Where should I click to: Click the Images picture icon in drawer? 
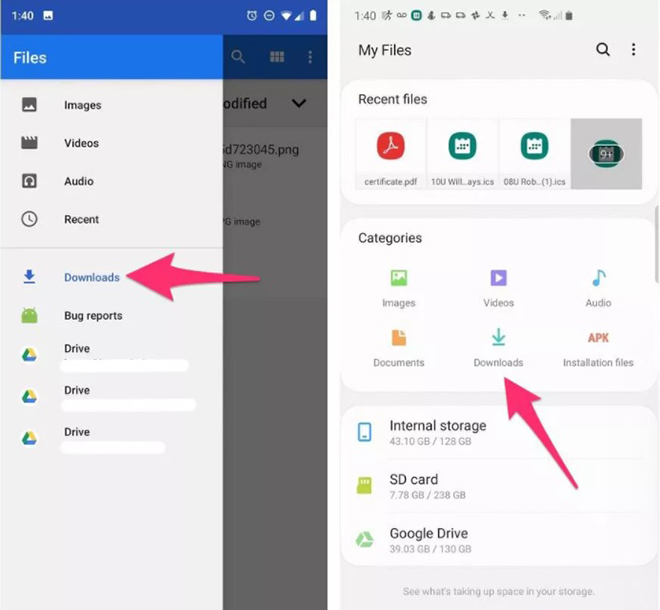click(29, 104)
